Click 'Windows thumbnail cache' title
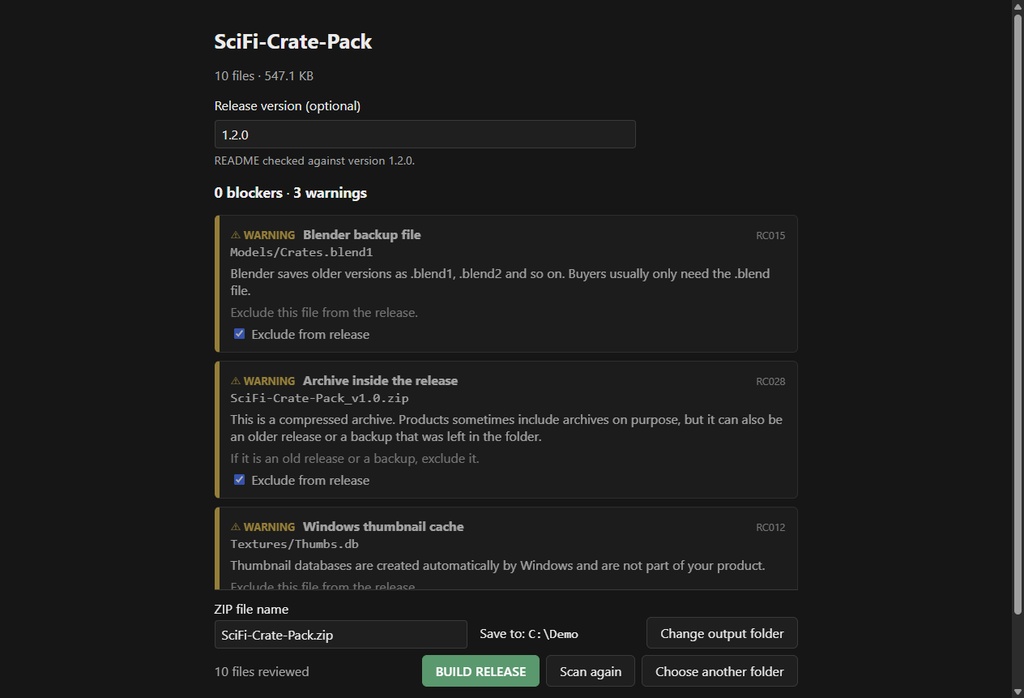 (383, 527)
